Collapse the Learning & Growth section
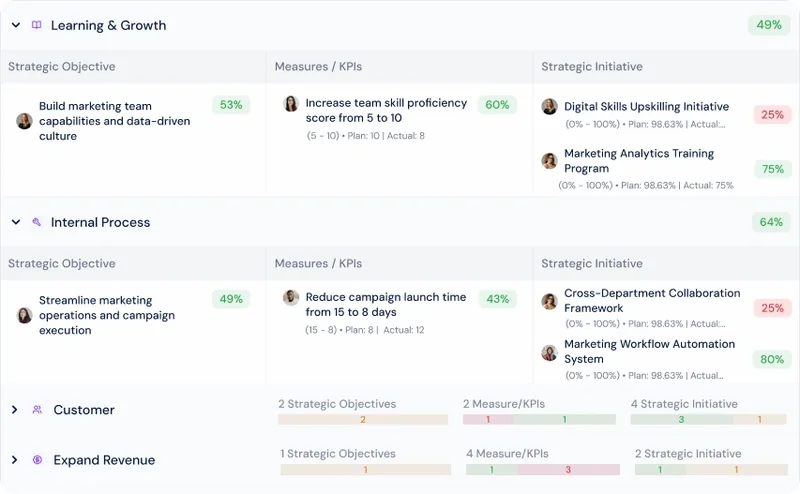Viewport: 800px width, 494px height. click(x=16, y=25)
